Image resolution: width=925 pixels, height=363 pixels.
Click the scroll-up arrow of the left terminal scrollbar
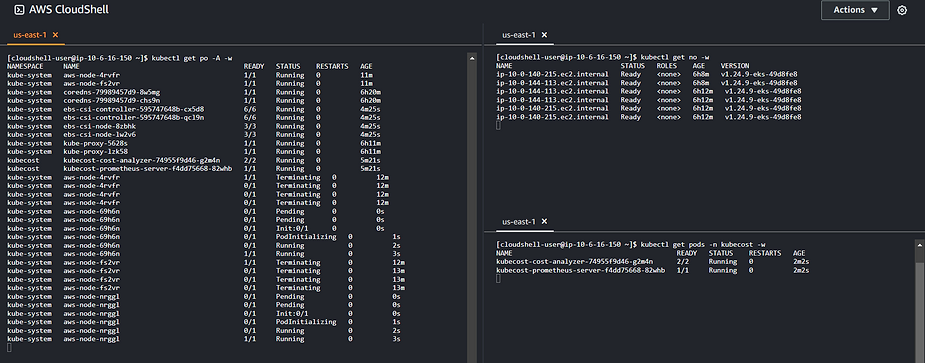click(x=472, y=58)
